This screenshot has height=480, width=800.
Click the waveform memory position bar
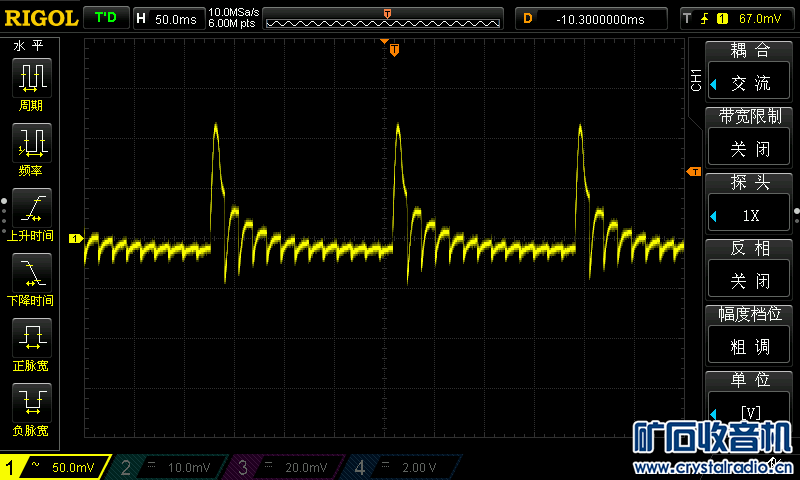tap(386, 18)
